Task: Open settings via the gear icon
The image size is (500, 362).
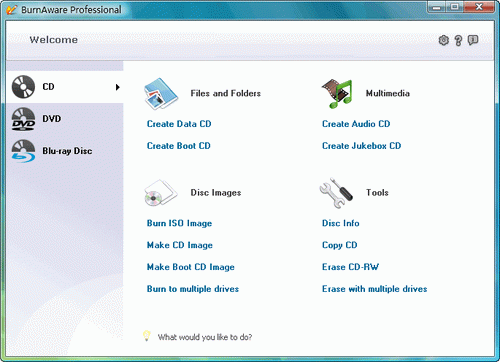Action: click(444, 40)
